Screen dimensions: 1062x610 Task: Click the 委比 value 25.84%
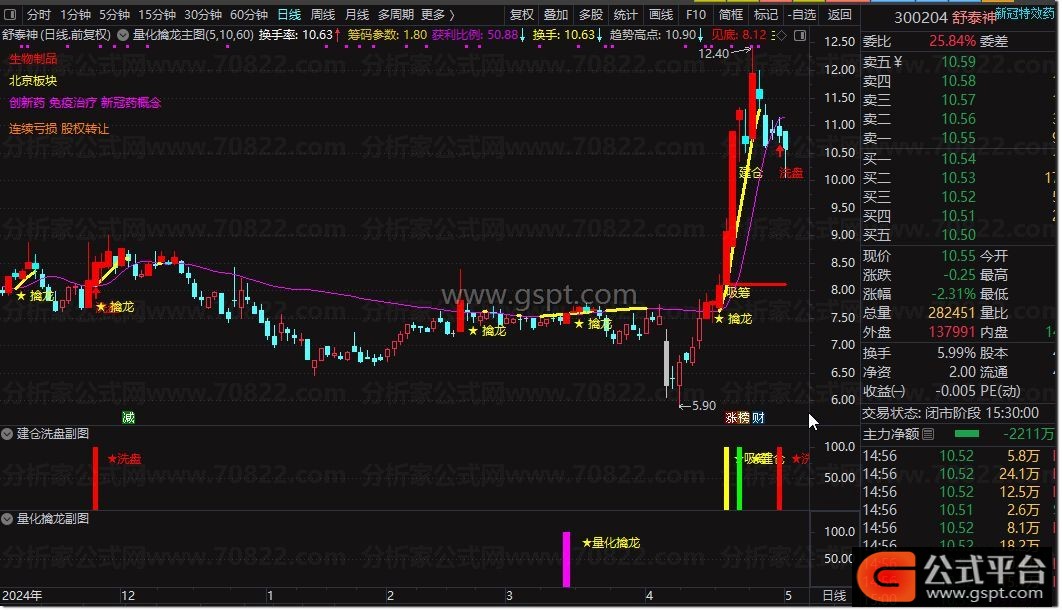pos(952,41)
